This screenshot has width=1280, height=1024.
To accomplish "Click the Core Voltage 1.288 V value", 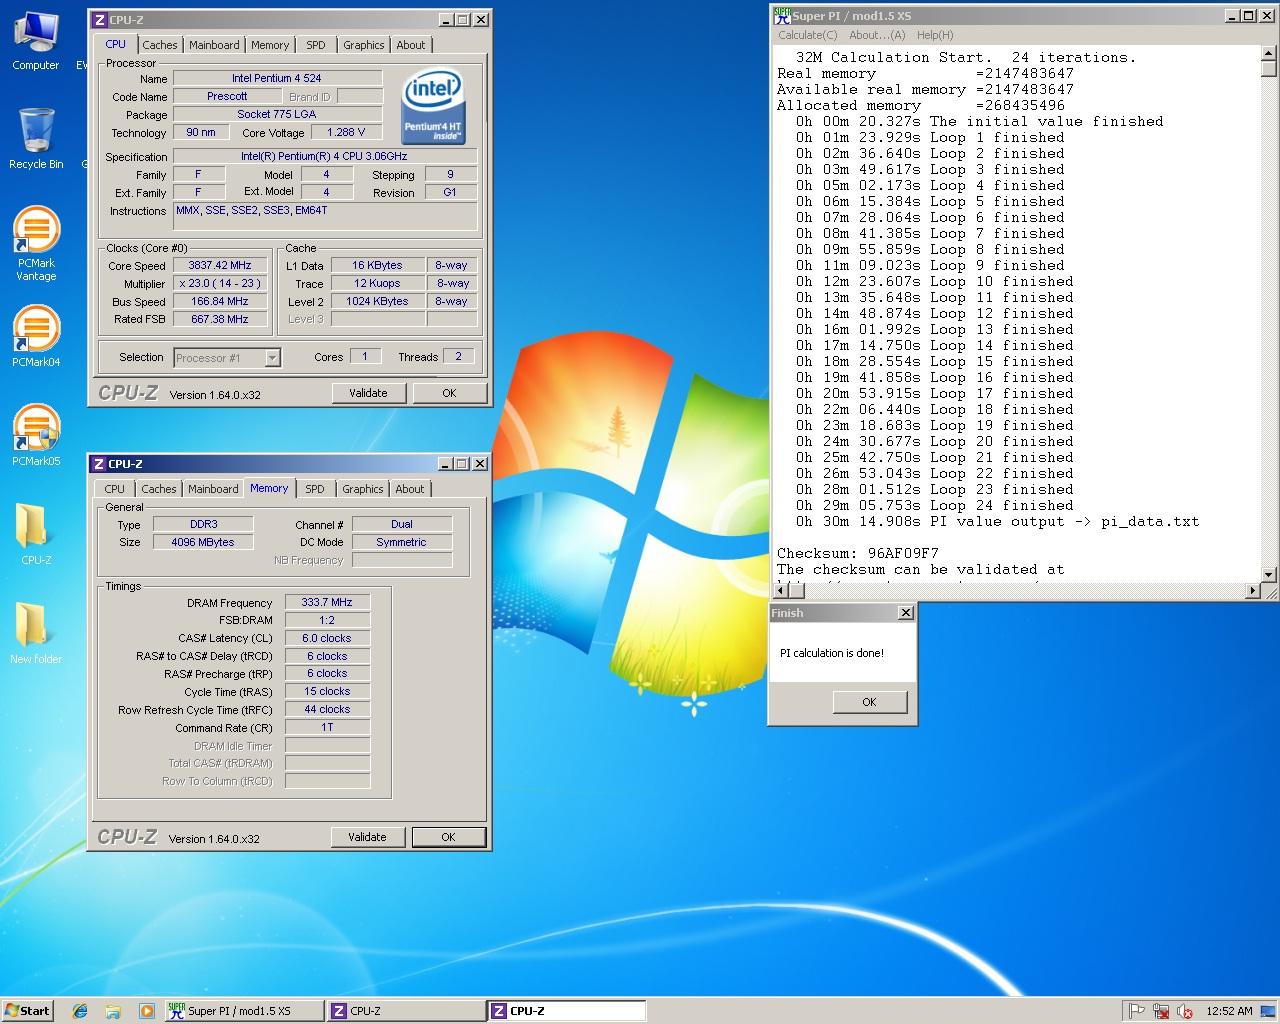I will (346, 132).
